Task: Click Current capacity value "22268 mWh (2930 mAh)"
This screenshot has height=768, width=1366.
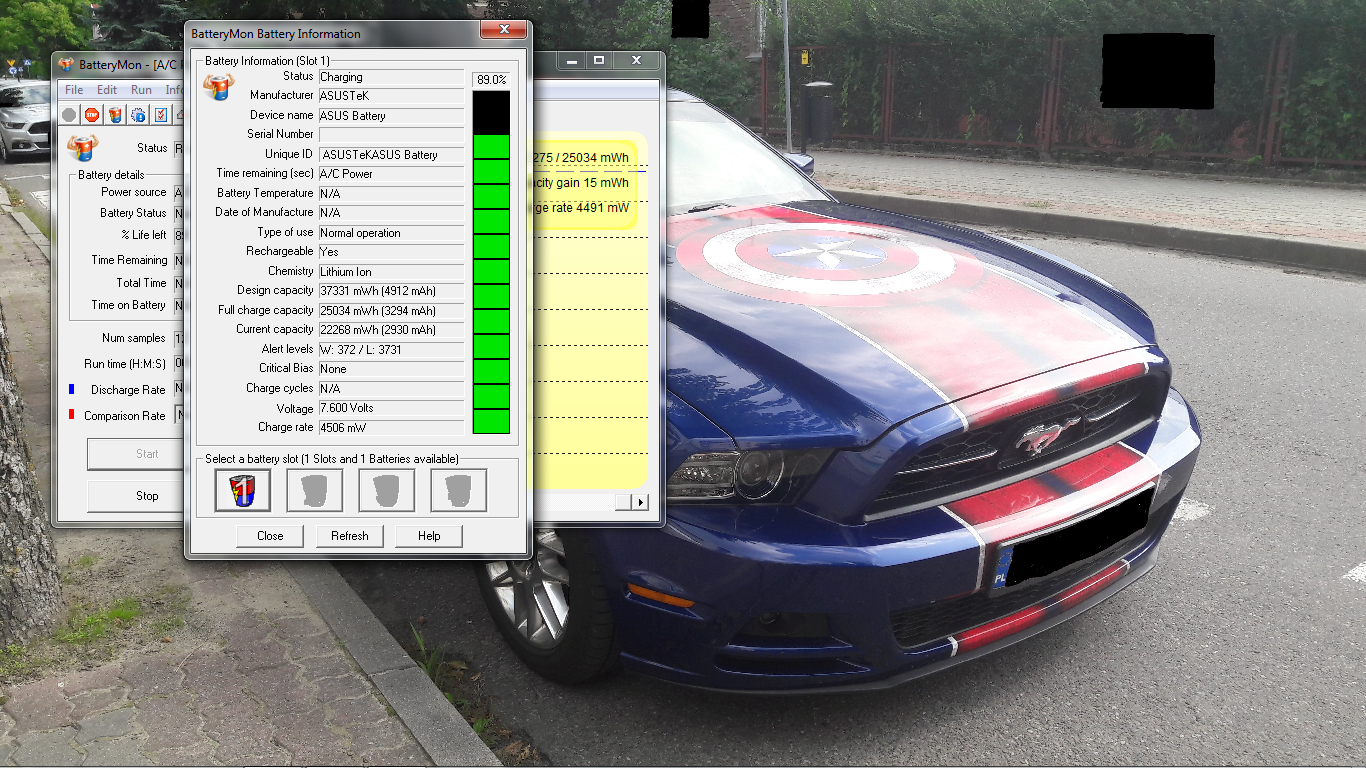Action: 391,330
